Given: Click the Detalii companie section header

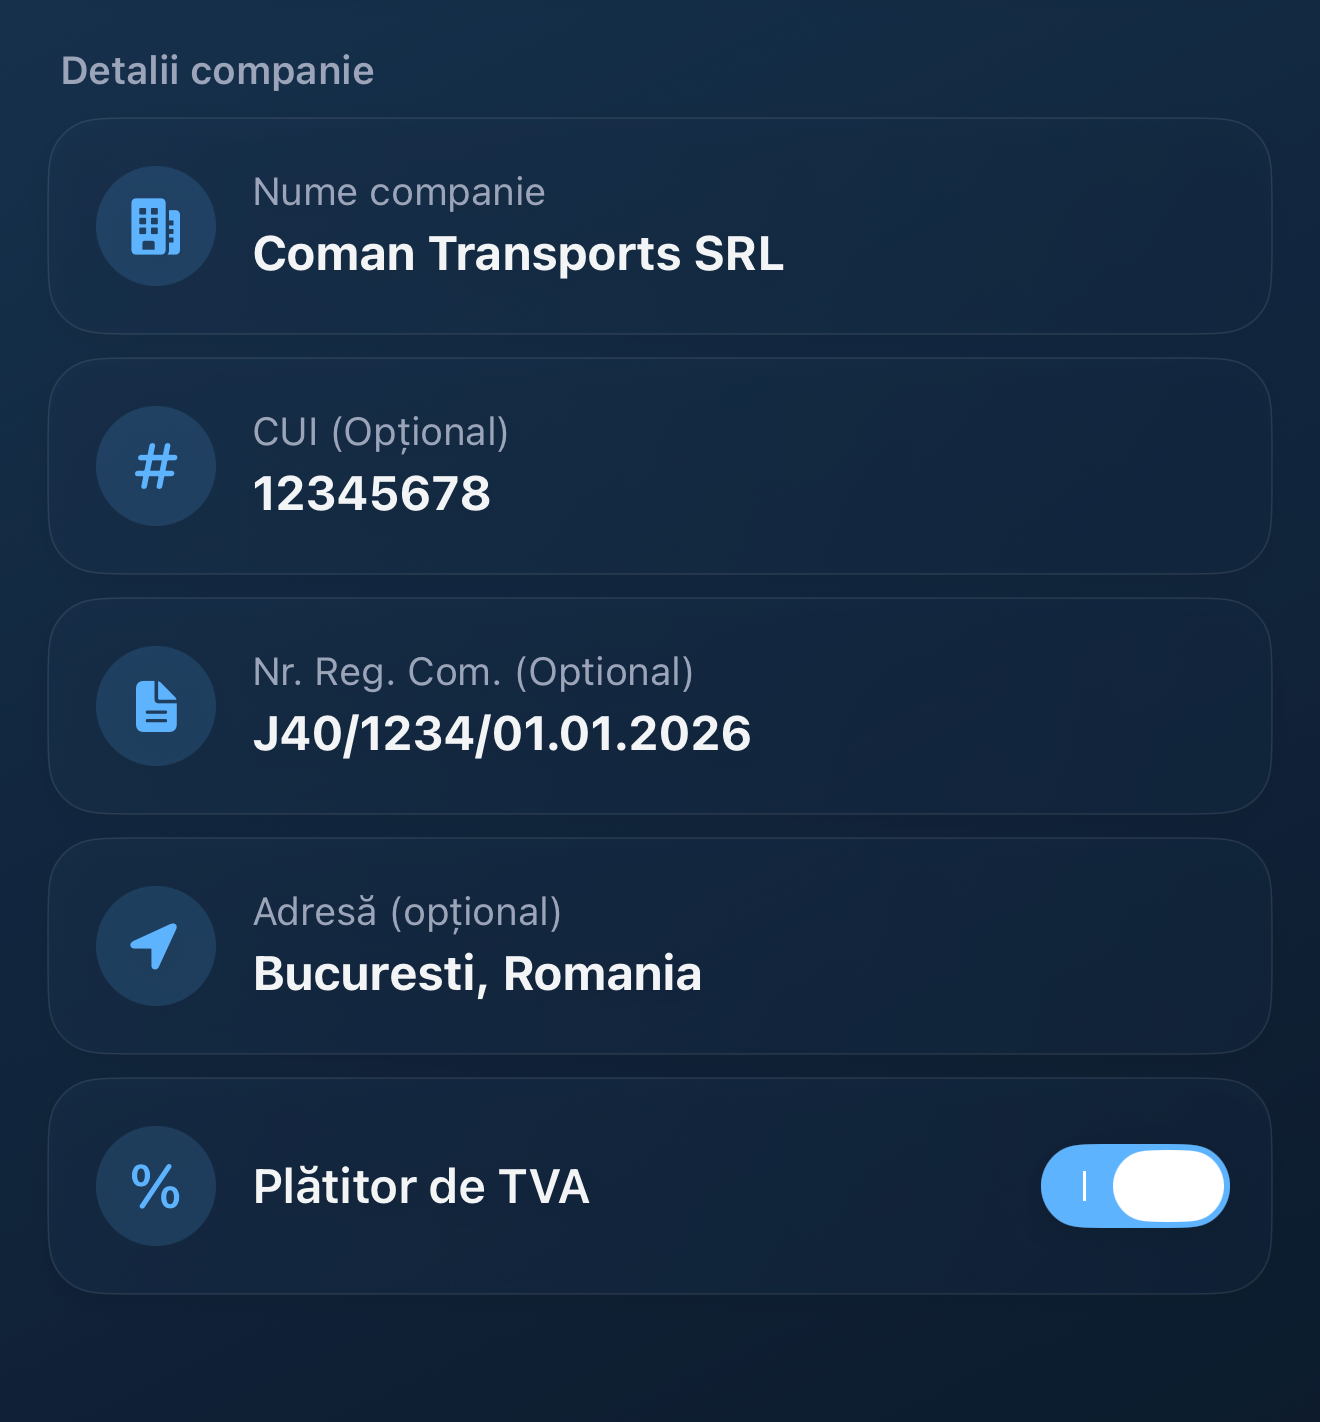Looking at the screenshot, I should (217, 71).
